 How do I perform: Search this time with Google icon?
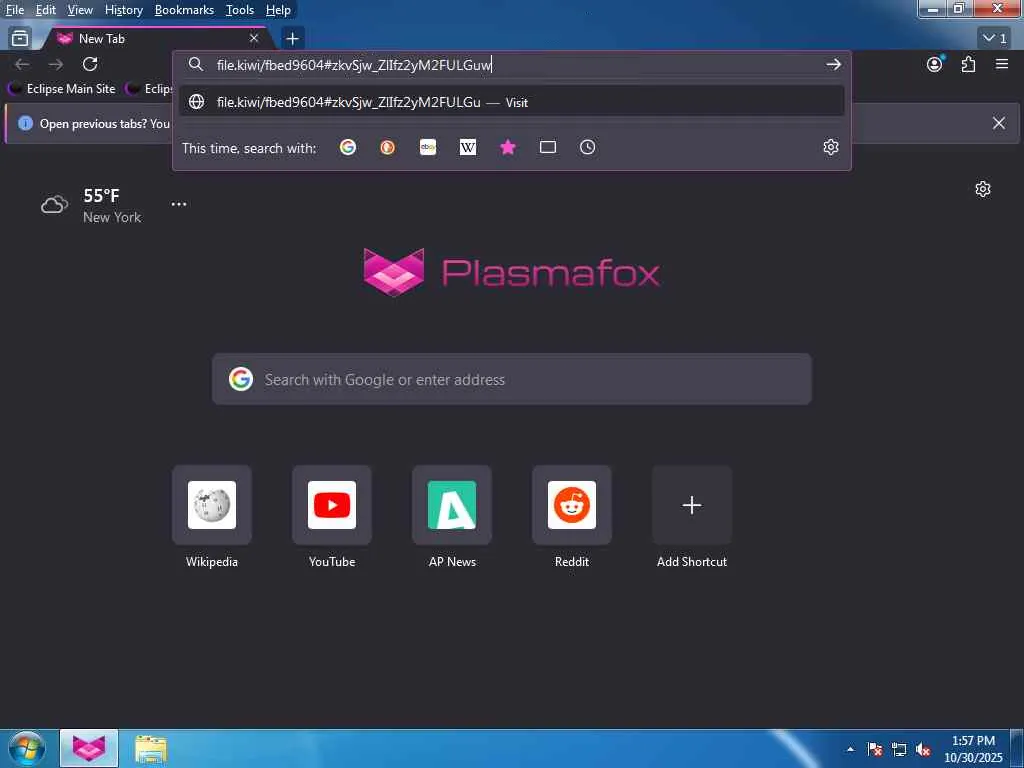(348, 148)
